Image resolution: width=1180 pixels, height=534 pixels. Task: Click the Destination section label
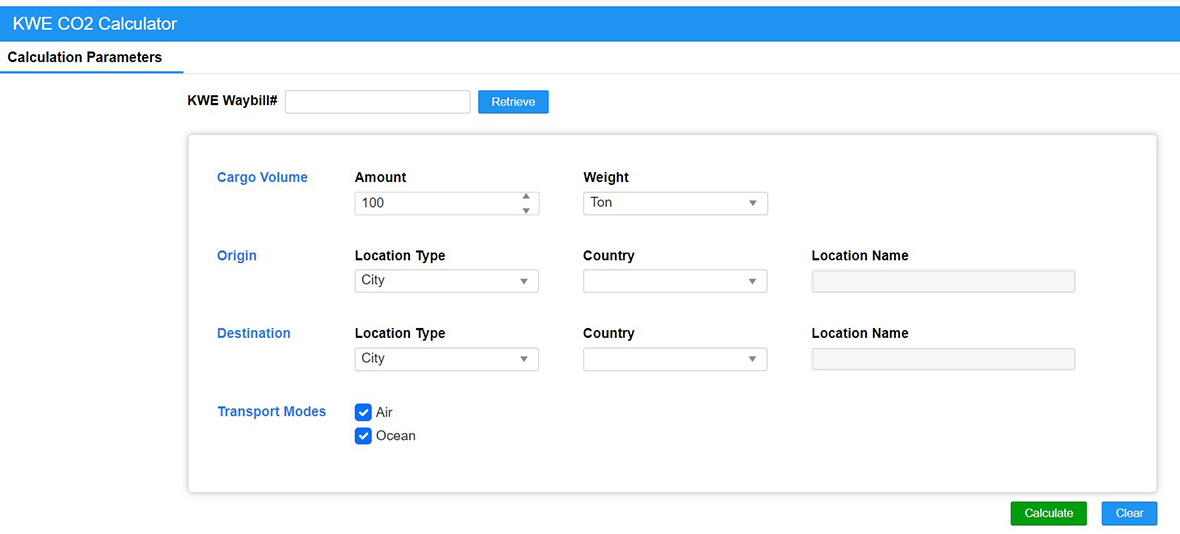[x=254, y=333]
